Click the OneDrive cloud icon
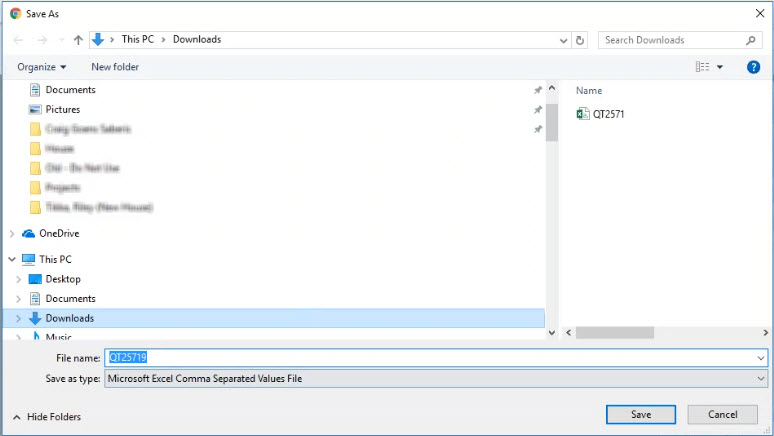Screen dimensions: 774x436 click(x=28, y=234)
